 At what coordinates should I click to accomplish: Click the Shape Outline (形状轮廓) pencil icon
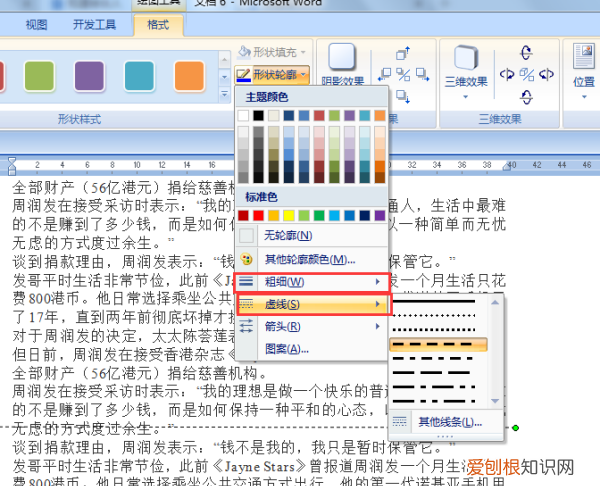pyautogui.click(x=243, y=74)
